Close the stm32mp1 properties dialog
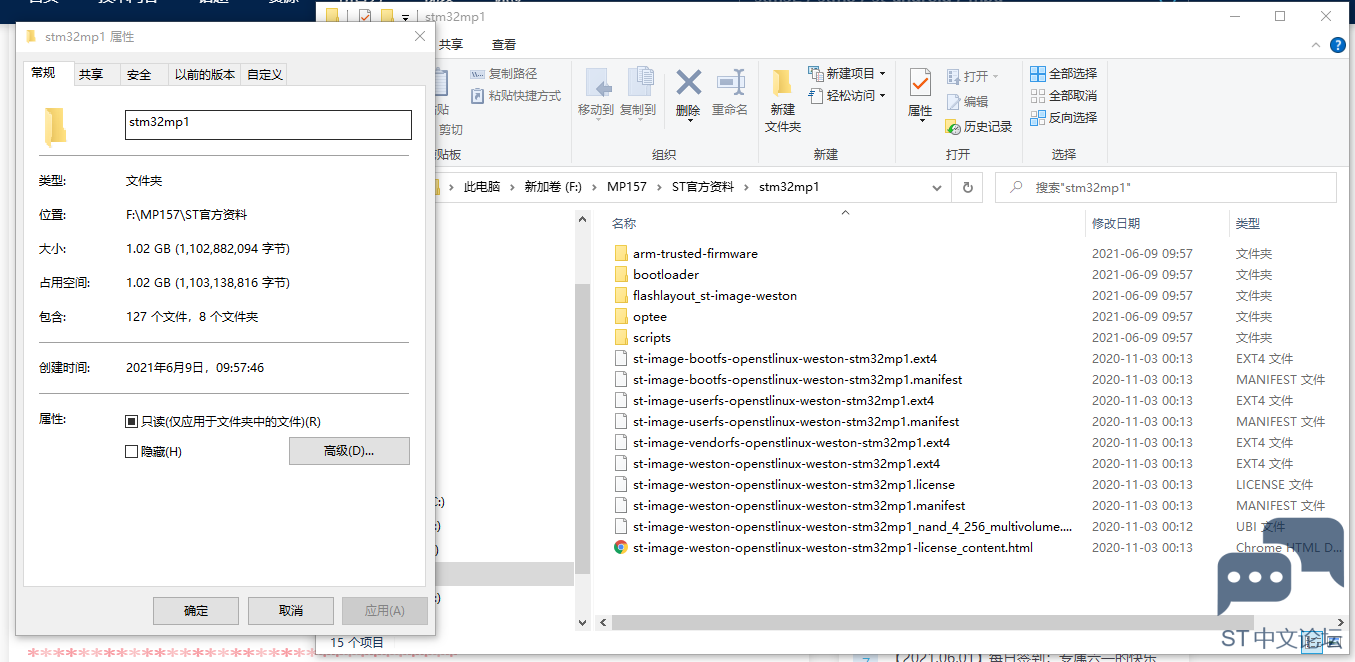This screenshot has height=662, width=1355. point(420,36)
